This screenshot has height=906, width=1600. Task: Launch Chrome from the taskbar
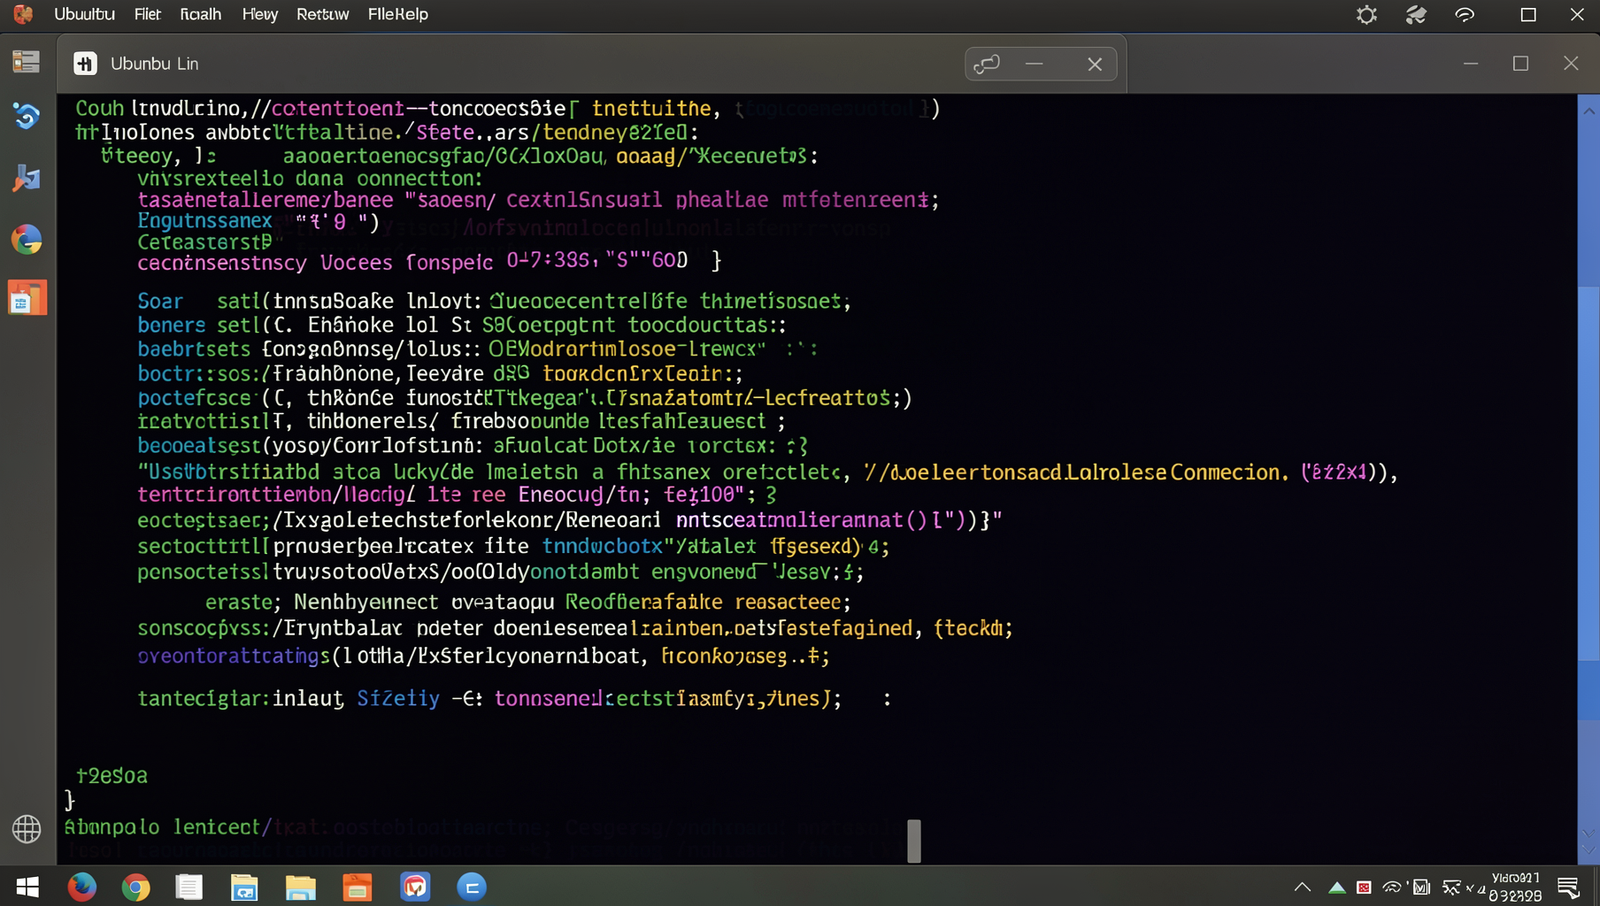coord(136,887)
